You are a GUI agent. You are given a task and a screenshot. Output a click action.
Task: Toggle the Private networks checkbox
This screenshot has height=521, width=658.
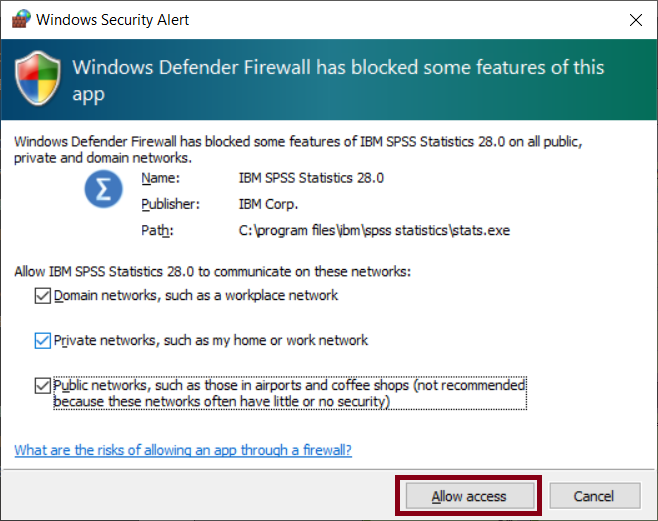(42, 340)
